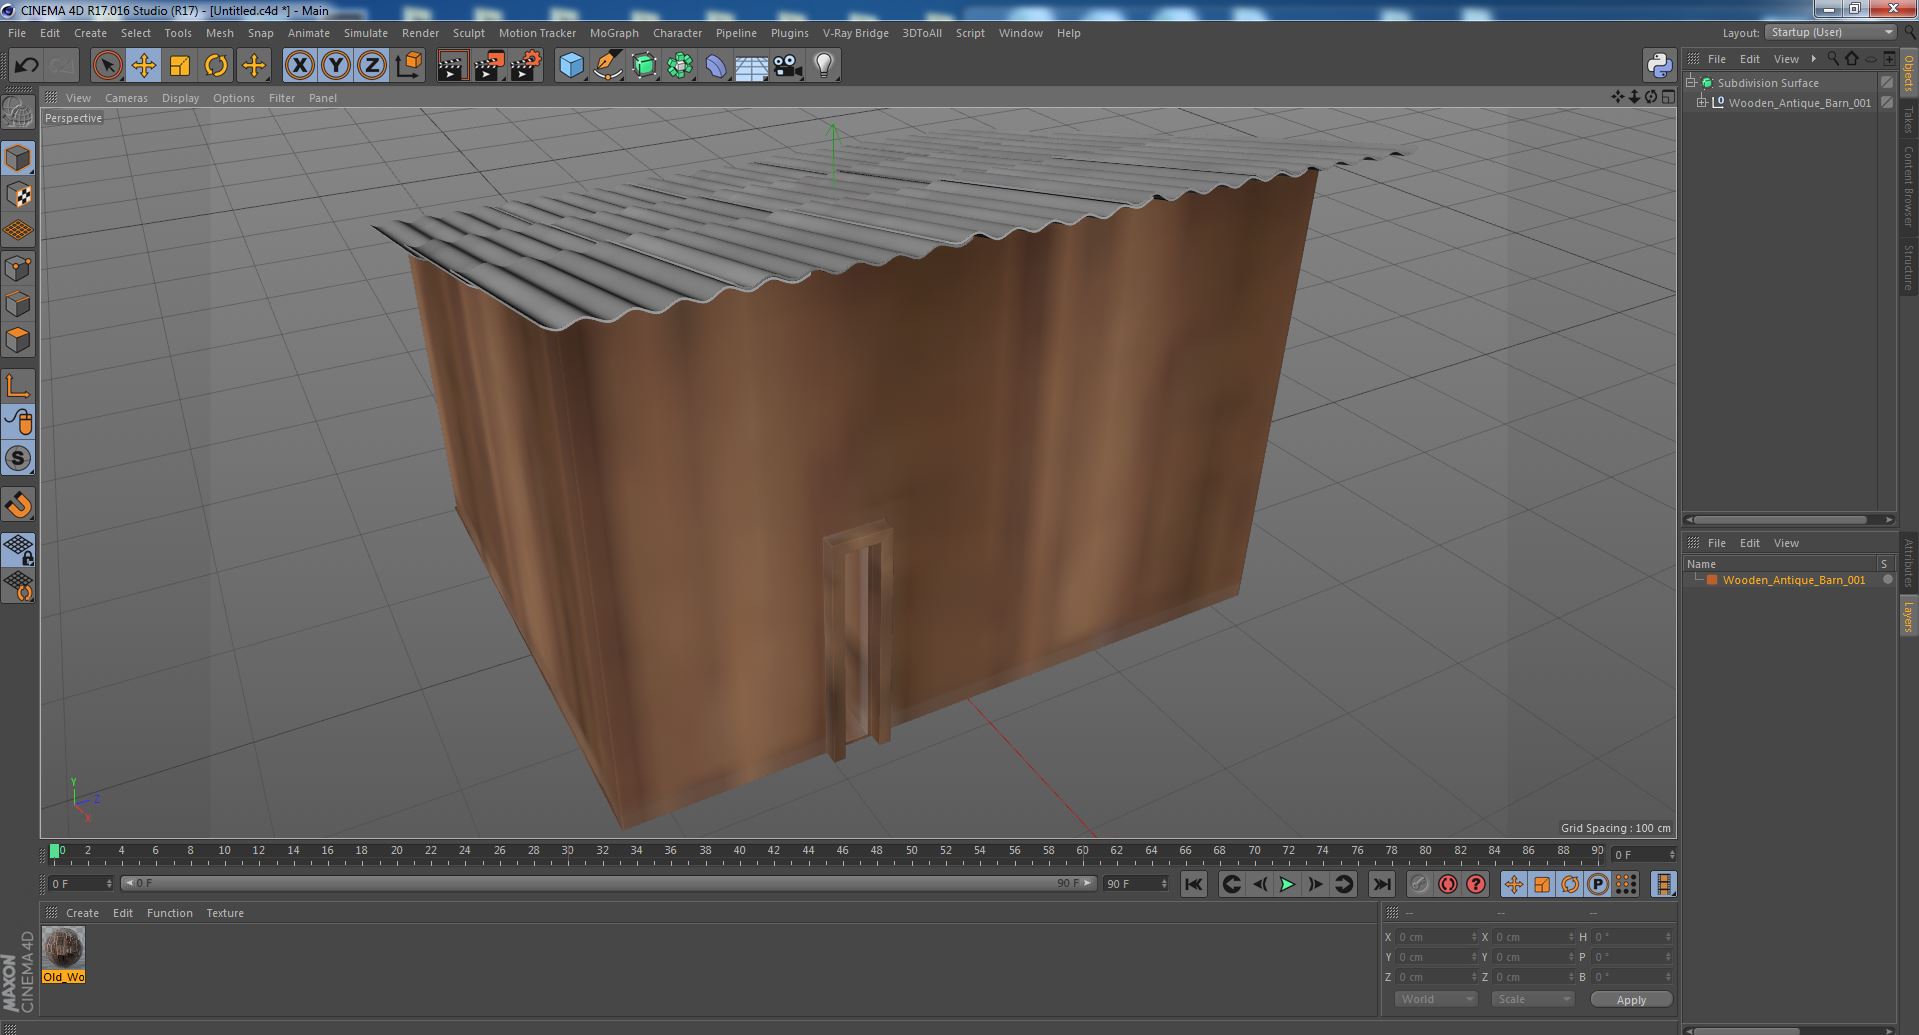Click the timeline frame 46 marker
The image size is (1919, 1035).
click(x=842, y=852)
